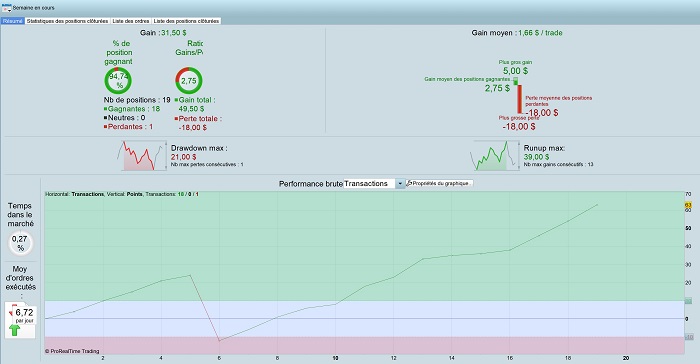Image resolution: width=700 pixels, height=364 pixels.
Task: Click the Temps dans le marché label
Action: [20, 215]
